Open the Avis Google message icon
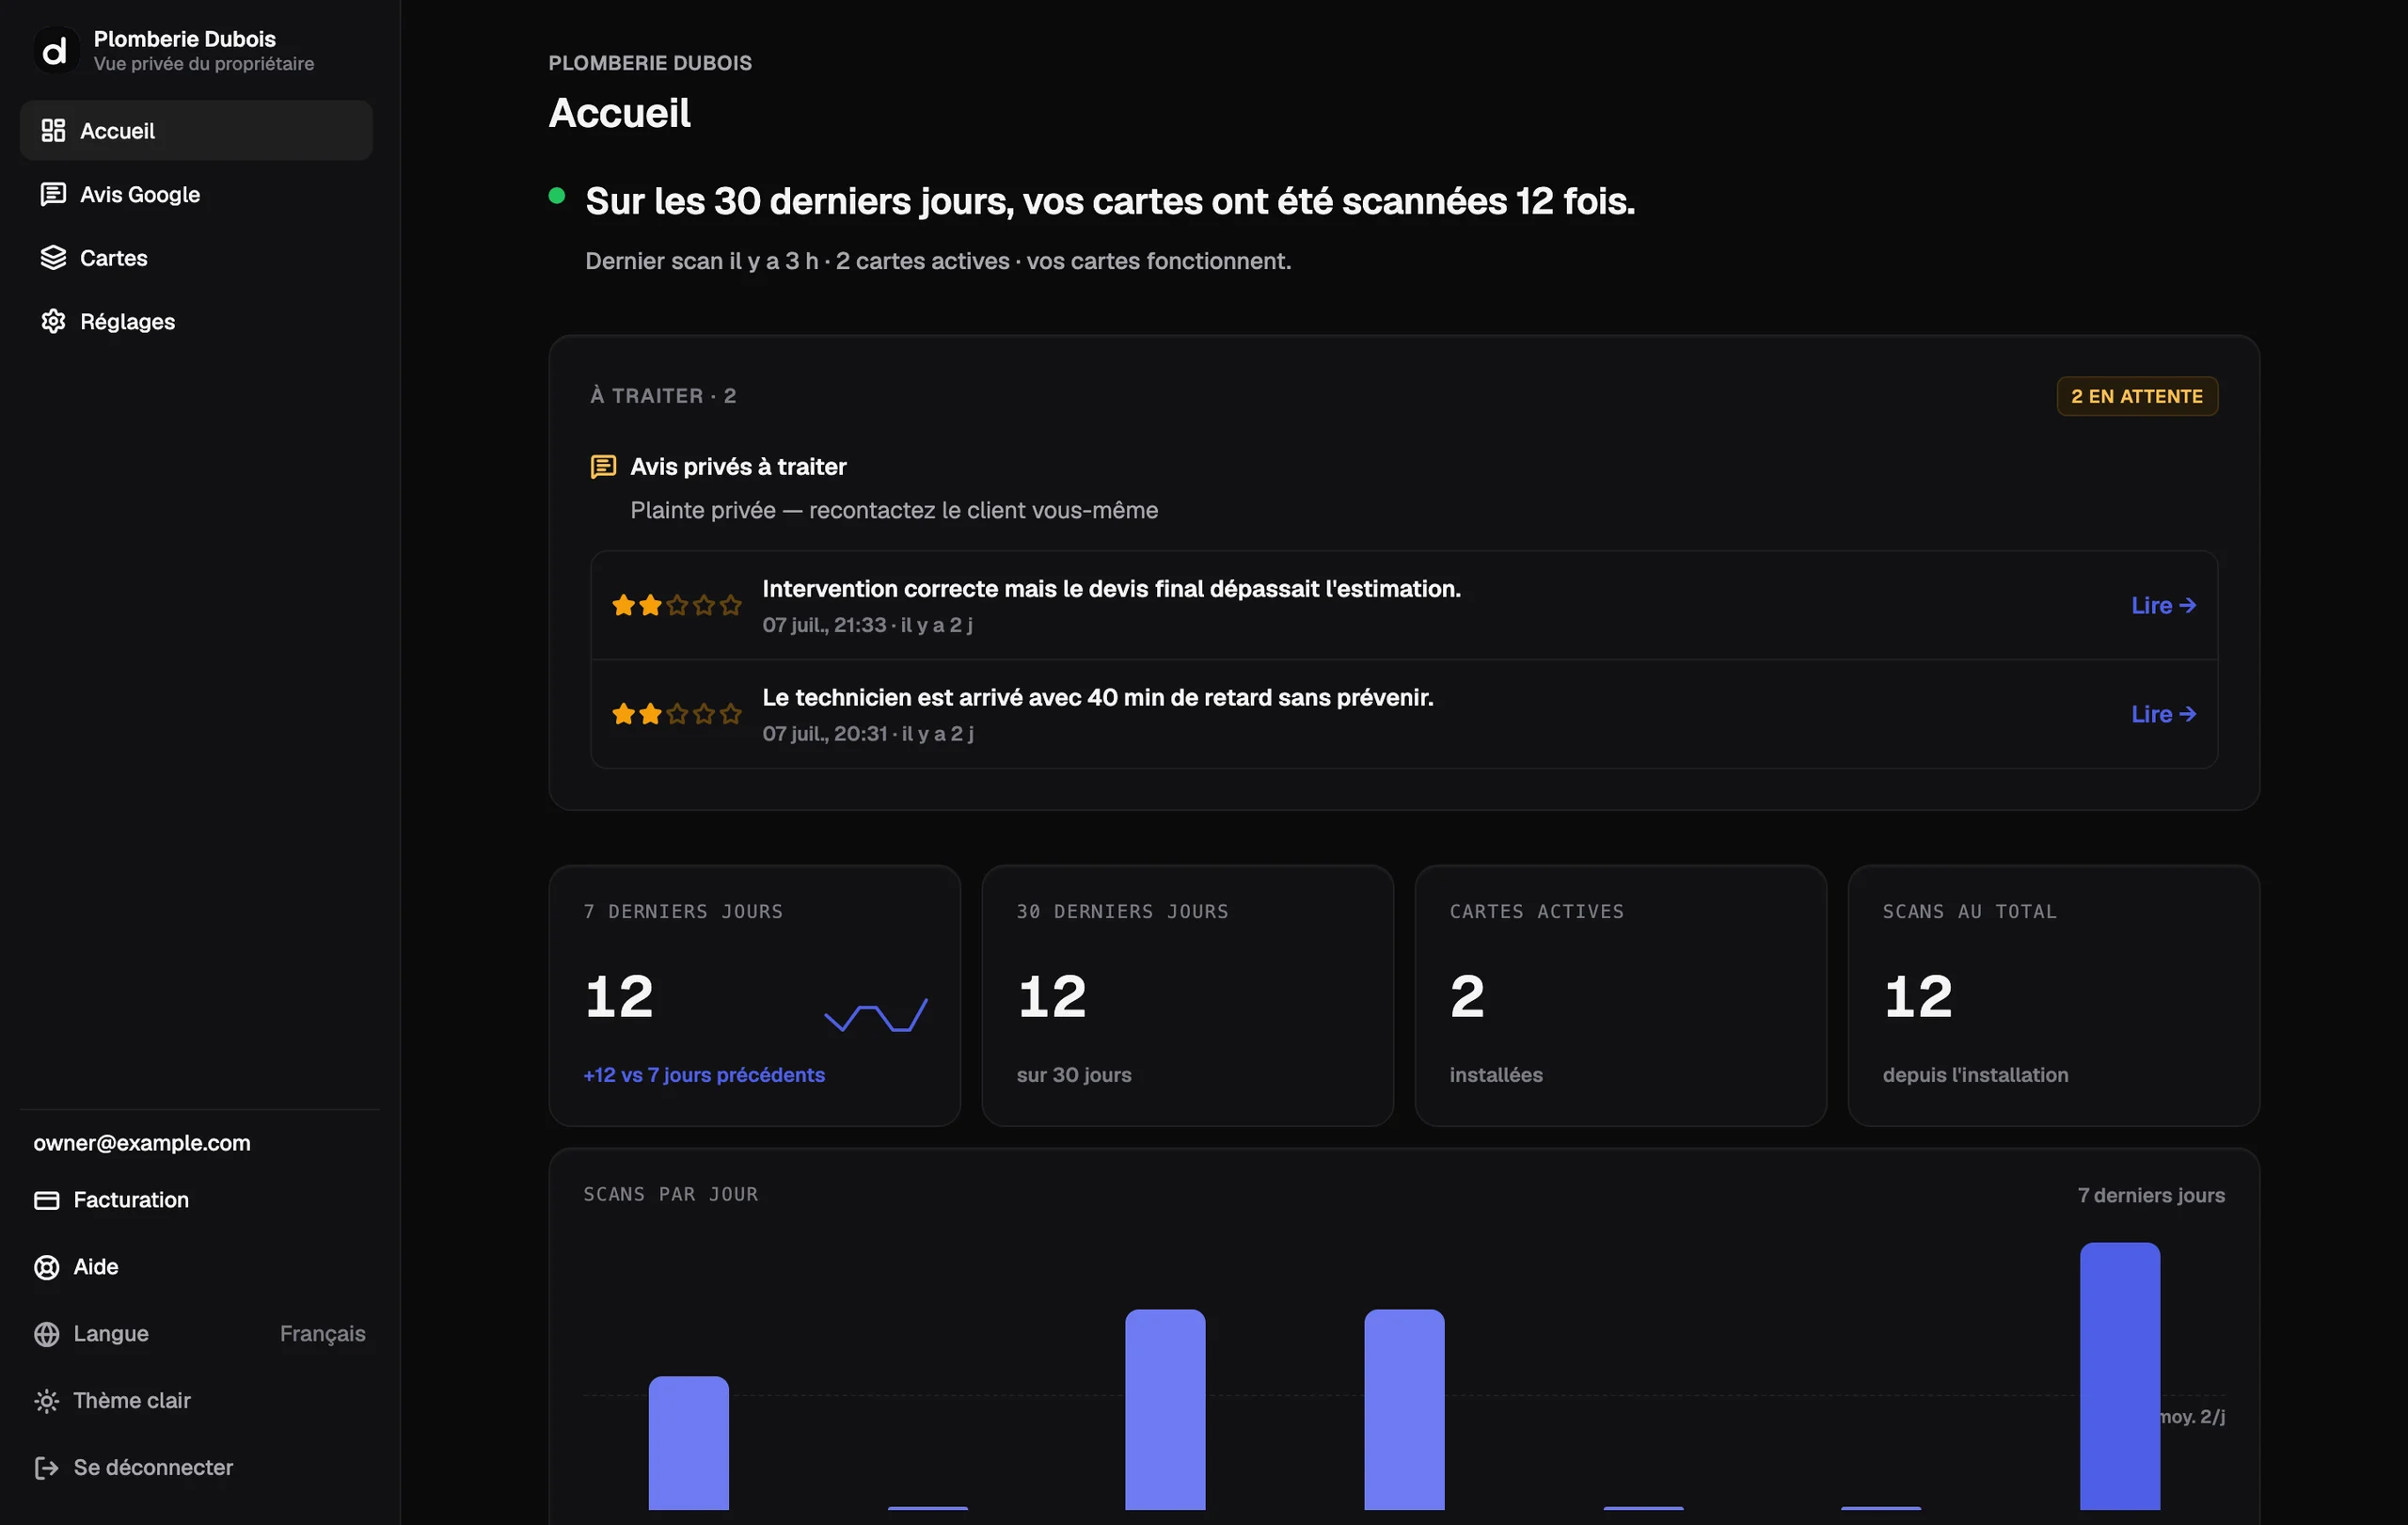 pos(53,194)
